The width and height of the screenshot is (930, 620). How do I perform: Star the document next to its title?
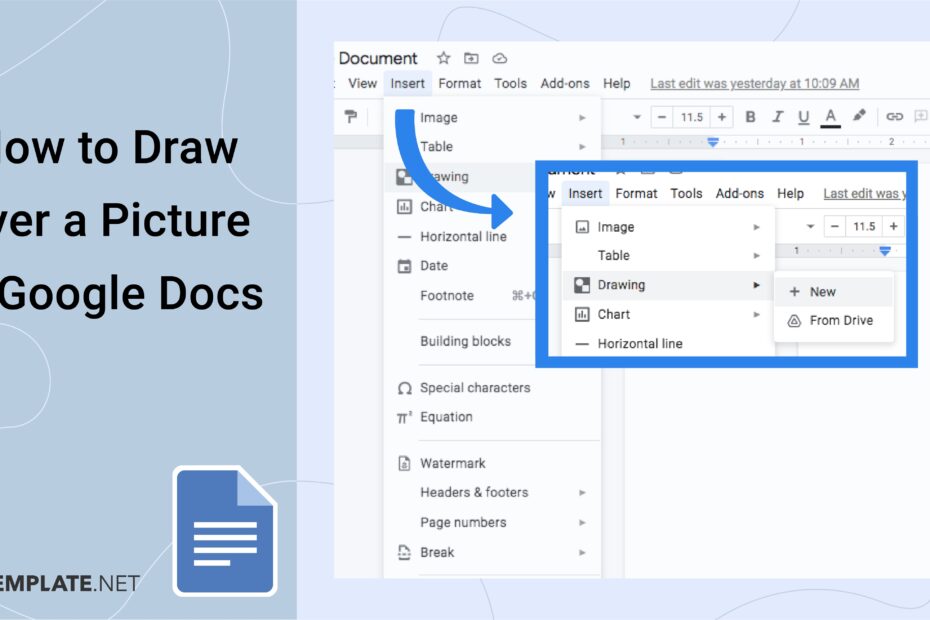[443, 58]
